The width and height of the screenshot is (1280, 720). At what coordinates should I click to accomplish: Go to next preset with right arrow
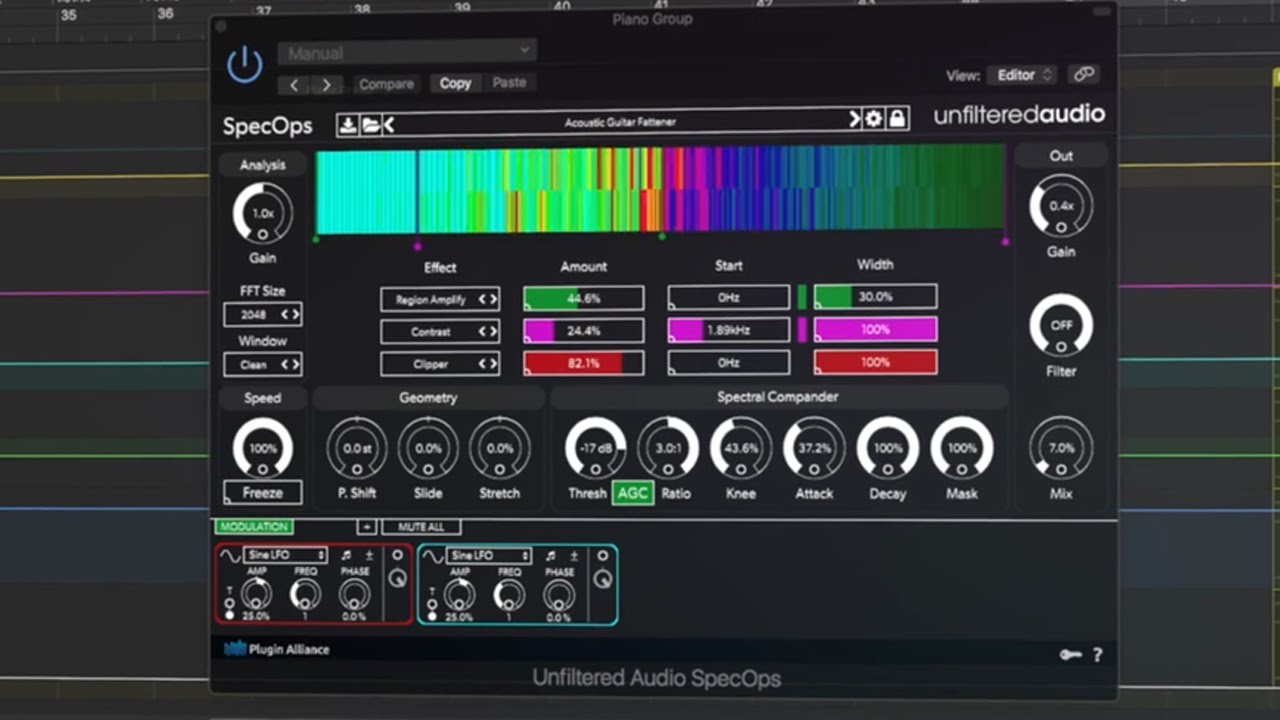click(327, 85)
